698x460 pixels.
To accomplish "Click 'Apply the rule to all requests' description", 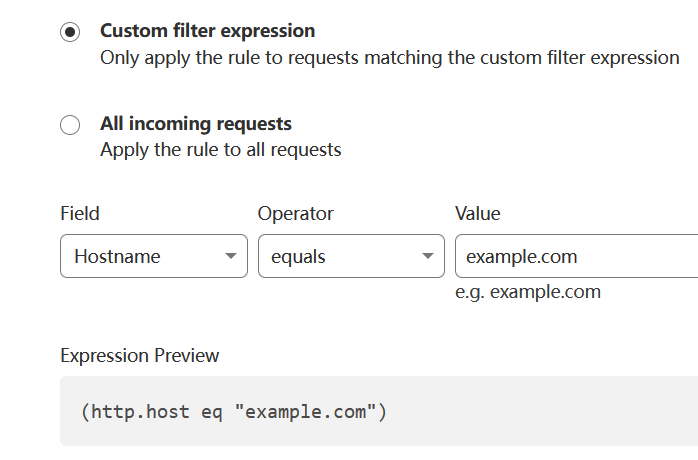I will pyautogui.click(x=221, y=150).
